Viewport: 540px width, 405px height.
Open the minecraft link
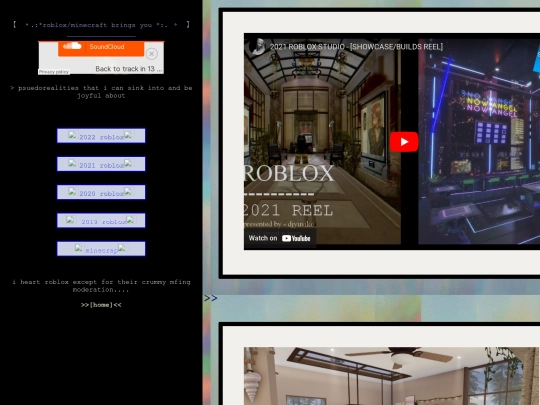click(101, 249)
